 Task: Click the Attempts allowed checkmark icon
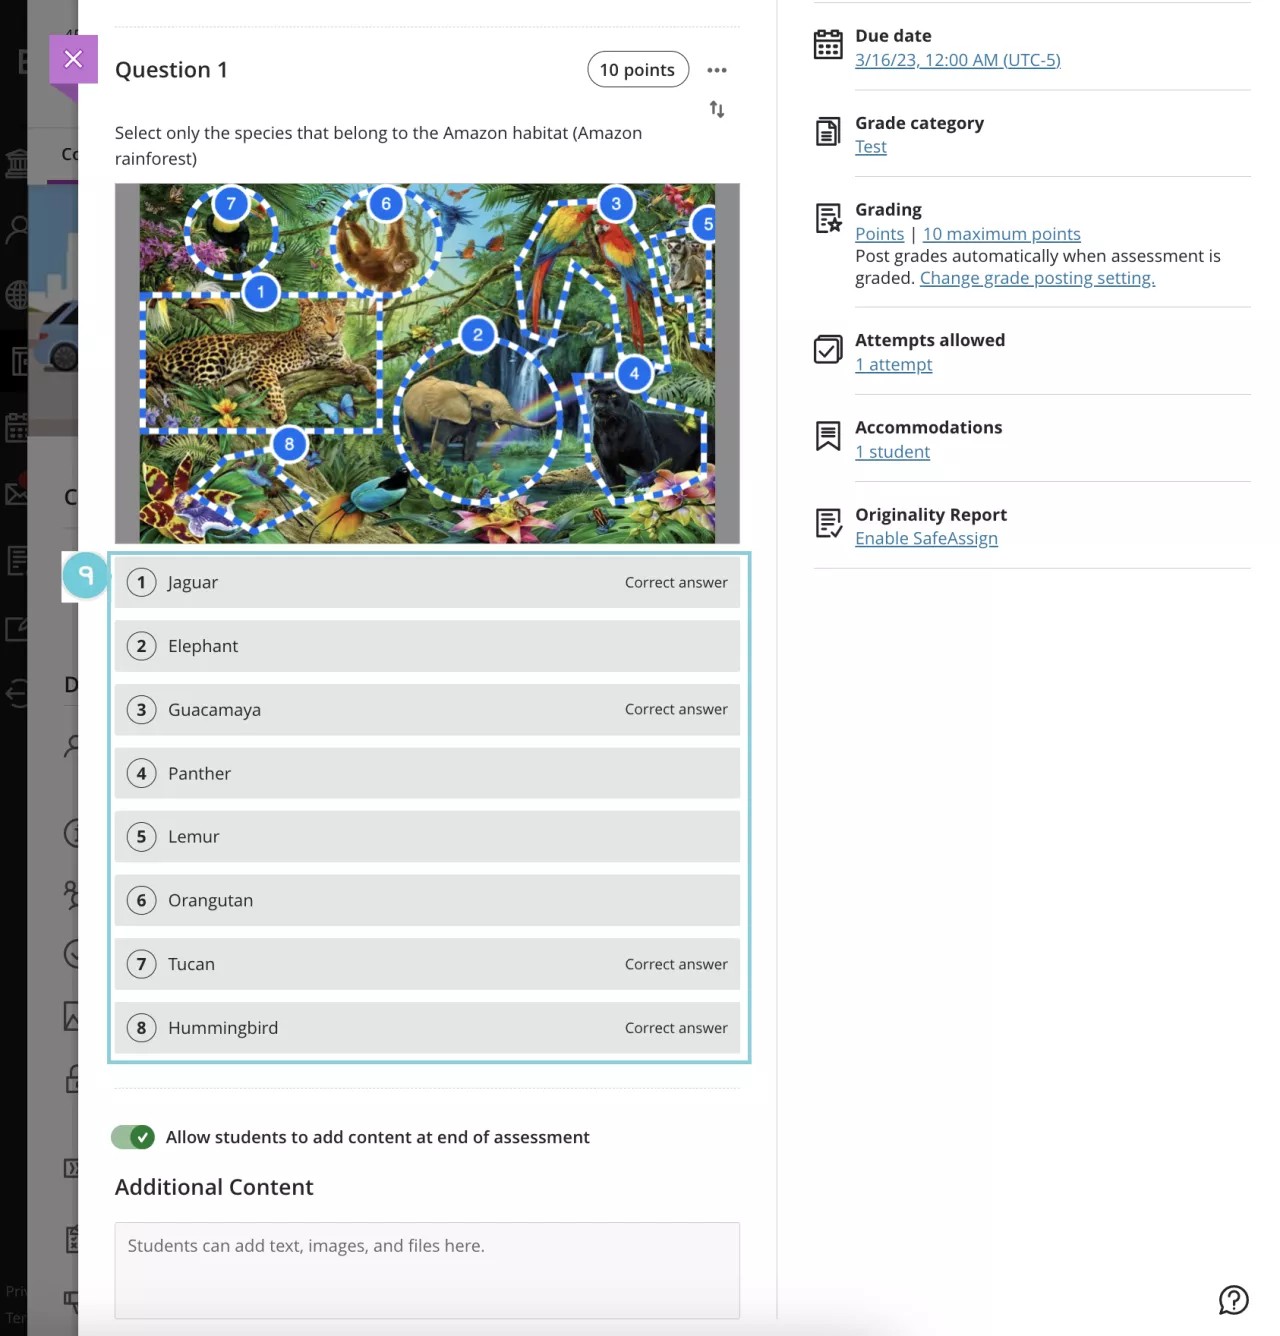(x=828, y=350)
